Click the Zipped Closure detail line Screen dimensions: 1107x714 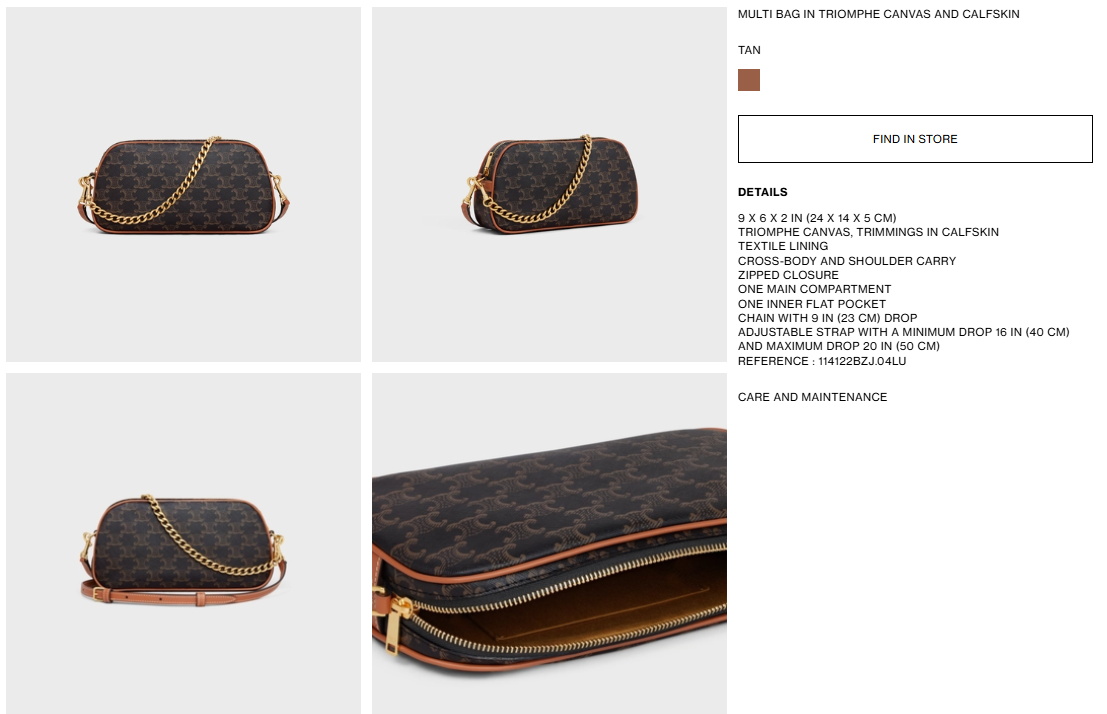pos(788,275)
